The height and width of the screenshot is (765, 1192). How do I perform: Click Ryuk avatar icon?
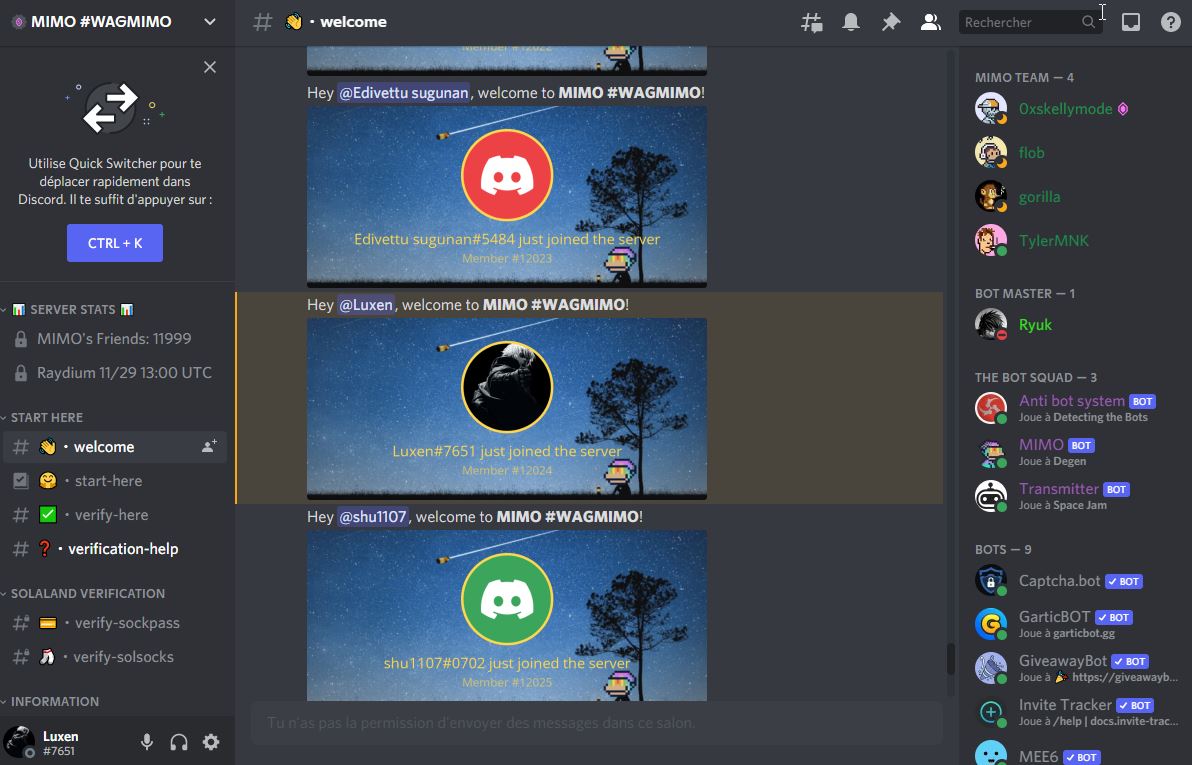[991, 325]
